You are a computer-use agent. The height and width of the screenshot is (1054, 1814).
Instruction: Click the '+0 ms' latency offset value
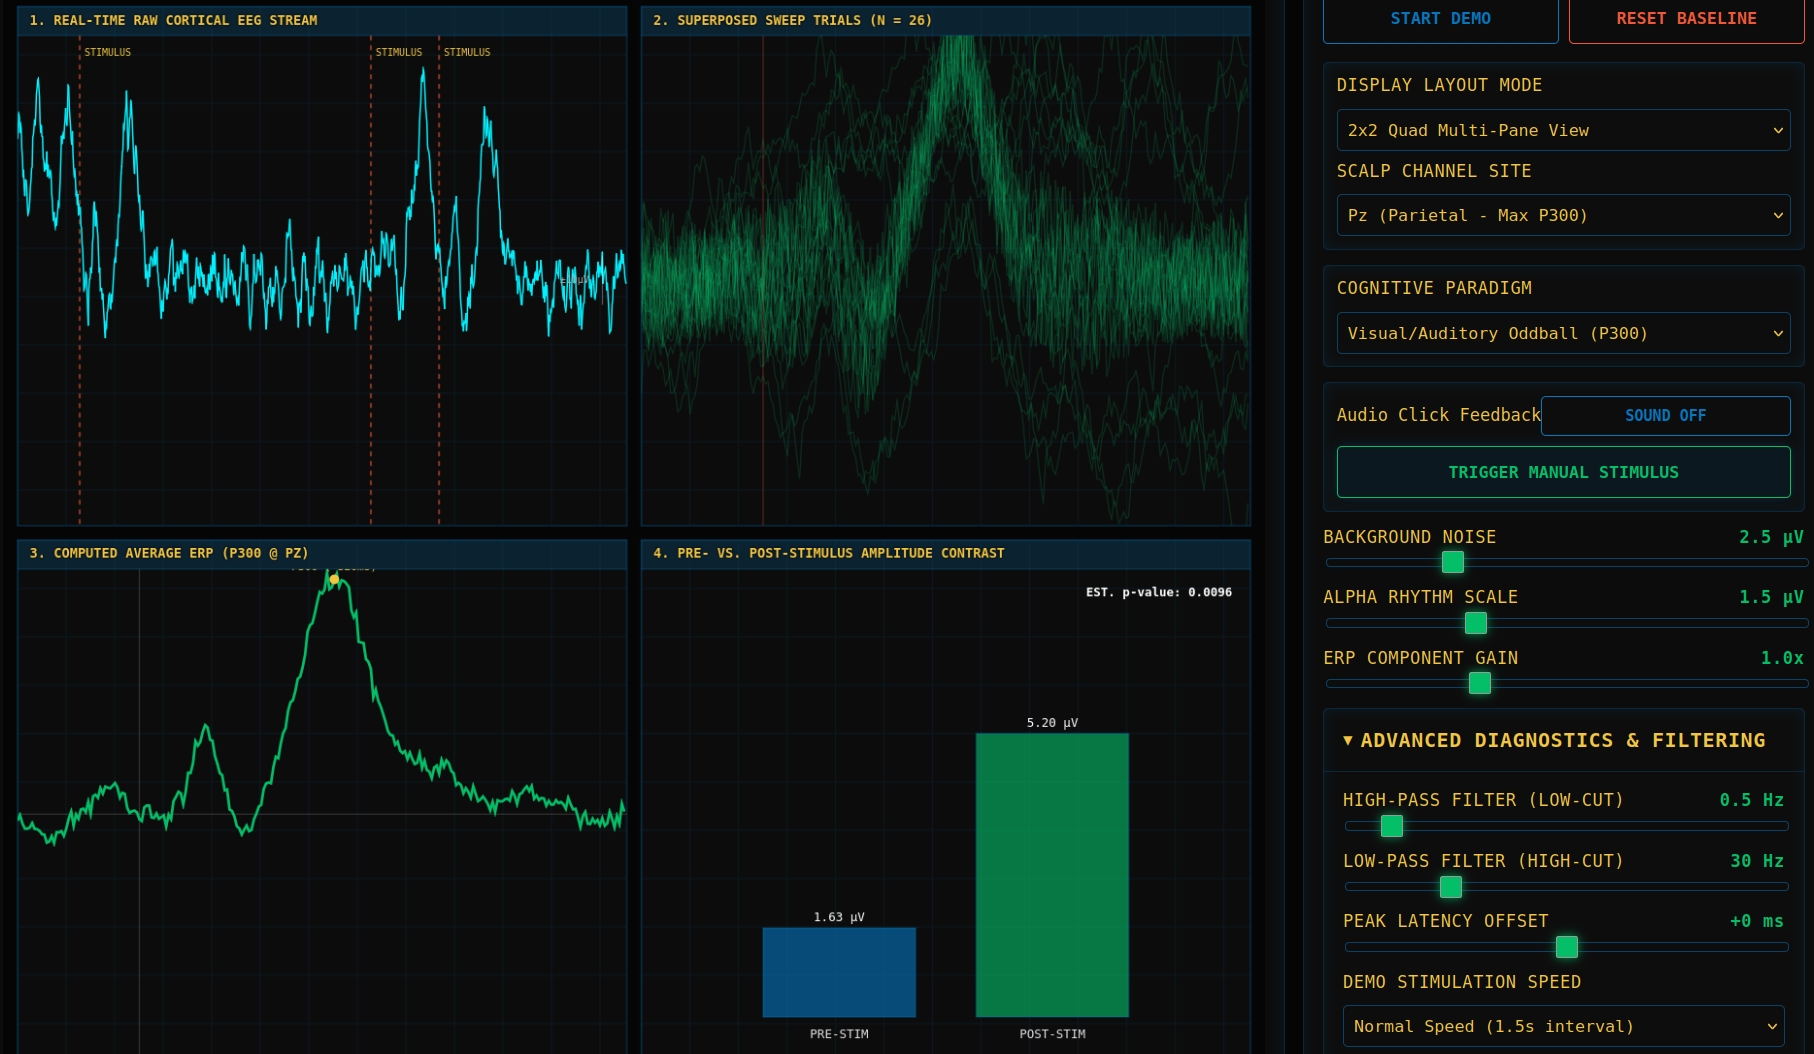point(1757,921)
